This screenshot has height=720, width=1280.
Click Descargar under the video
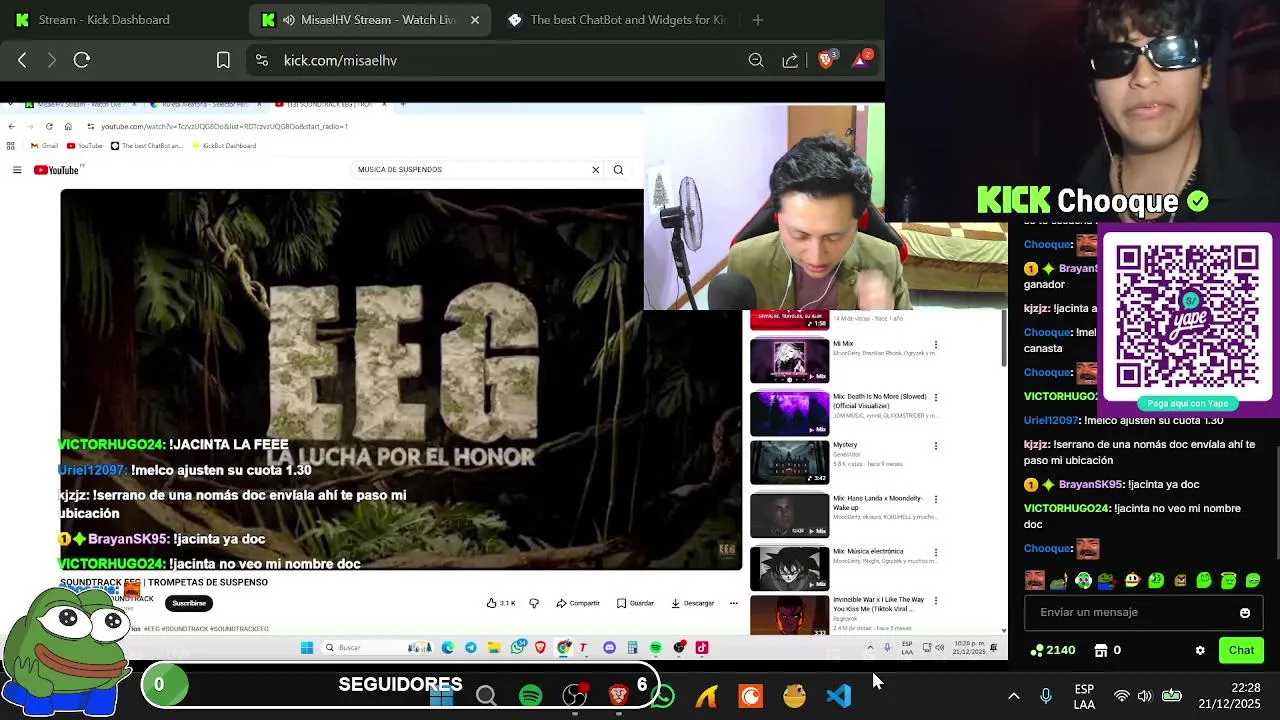pos(693,603)
